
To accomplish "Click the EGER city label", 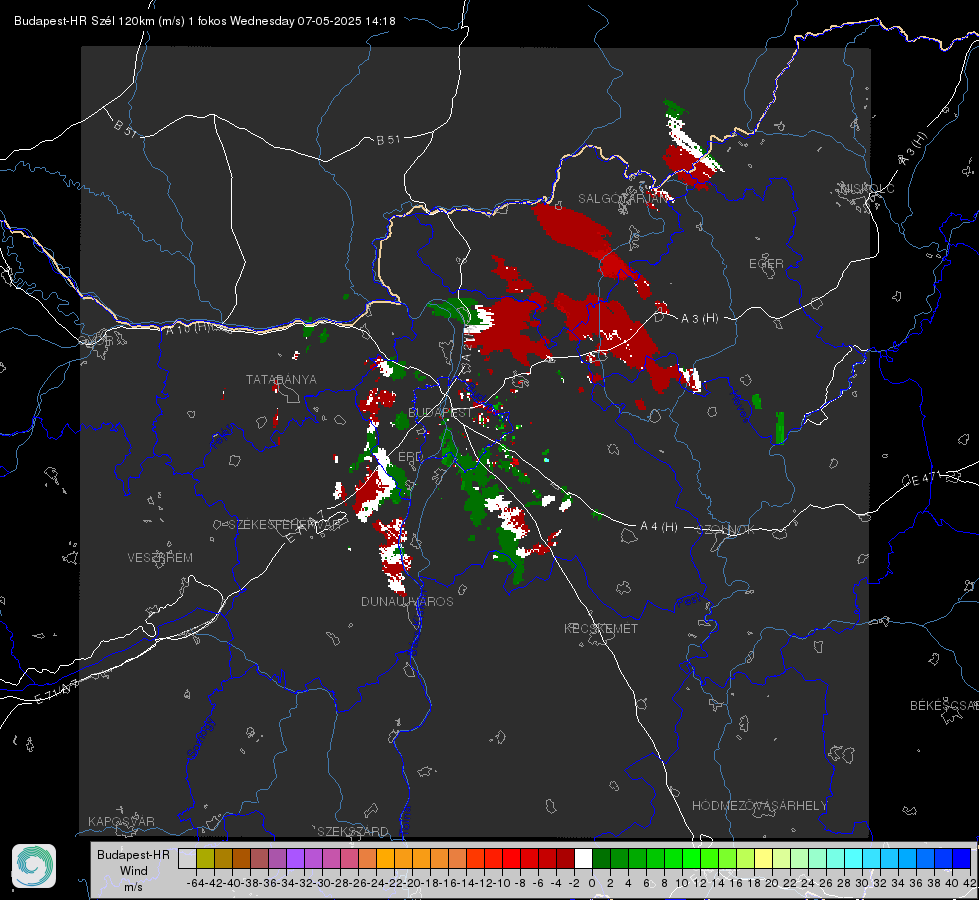I will [x=766, y=264].
